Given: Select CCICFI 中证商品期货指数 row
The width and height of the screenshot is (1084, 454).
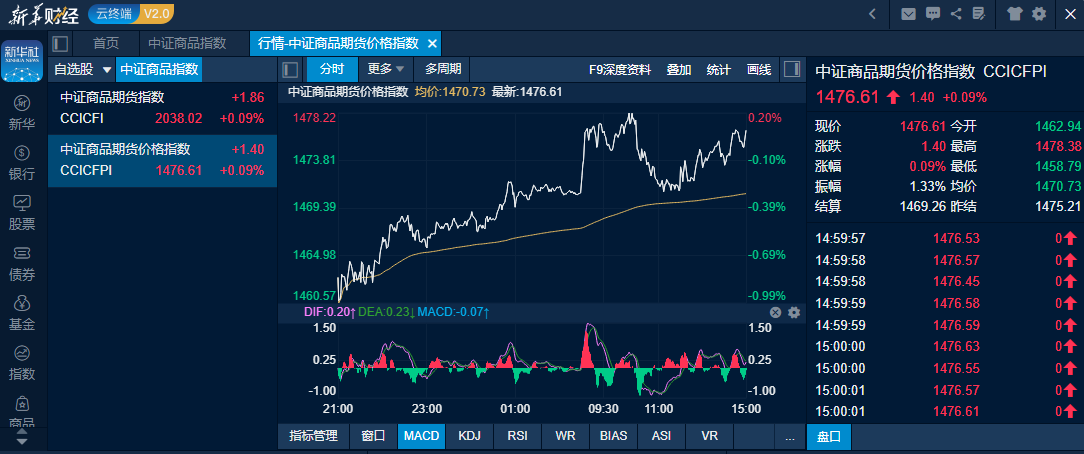Looking at the screenshot, I should pos(162,108).
